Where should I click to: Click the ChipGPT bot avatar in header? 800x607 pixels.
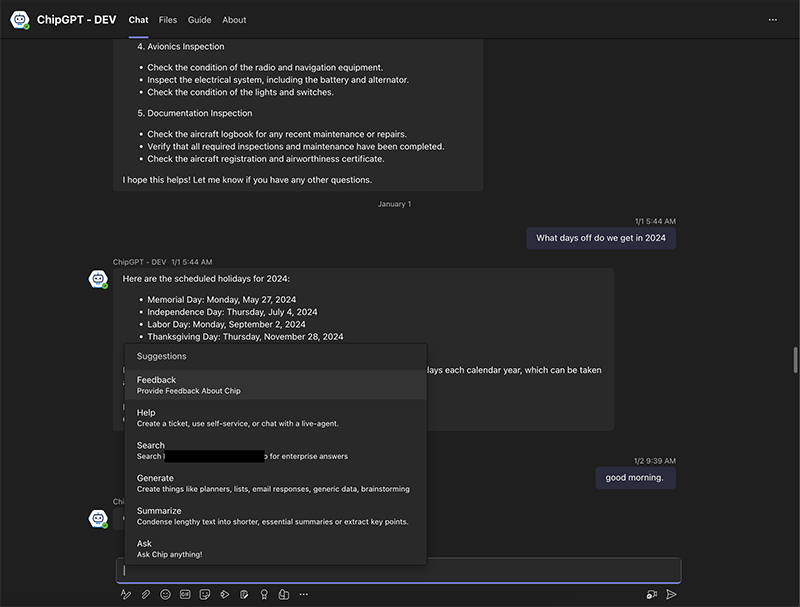pos(19,19)
